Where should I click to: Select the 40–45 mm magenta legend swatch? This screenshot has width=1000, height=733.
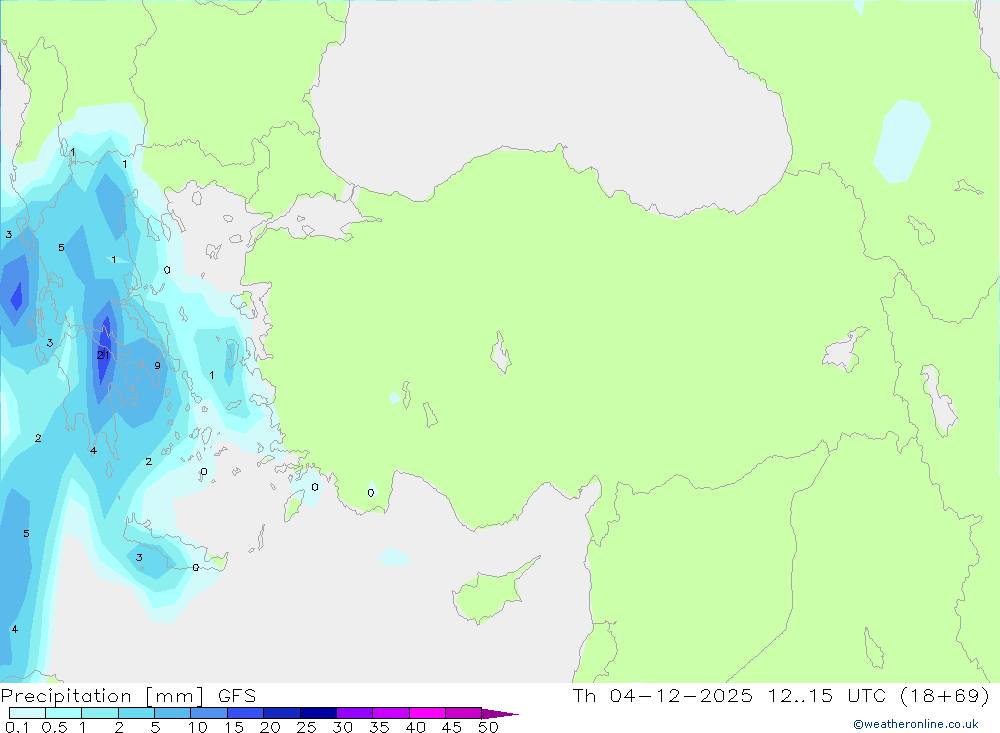(427, 713)
